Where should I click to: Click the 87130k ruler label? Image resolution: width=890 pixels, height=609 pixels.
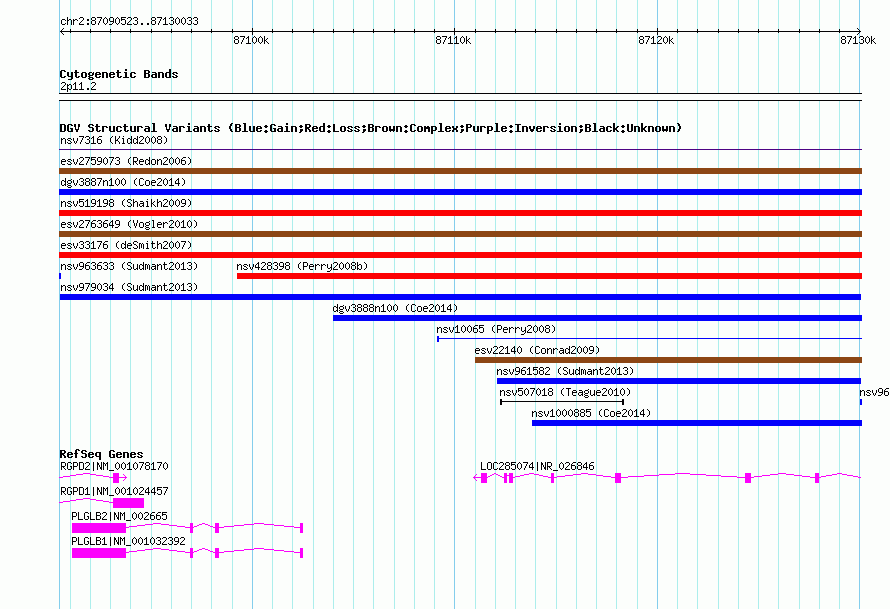click(x=858, y=40)
